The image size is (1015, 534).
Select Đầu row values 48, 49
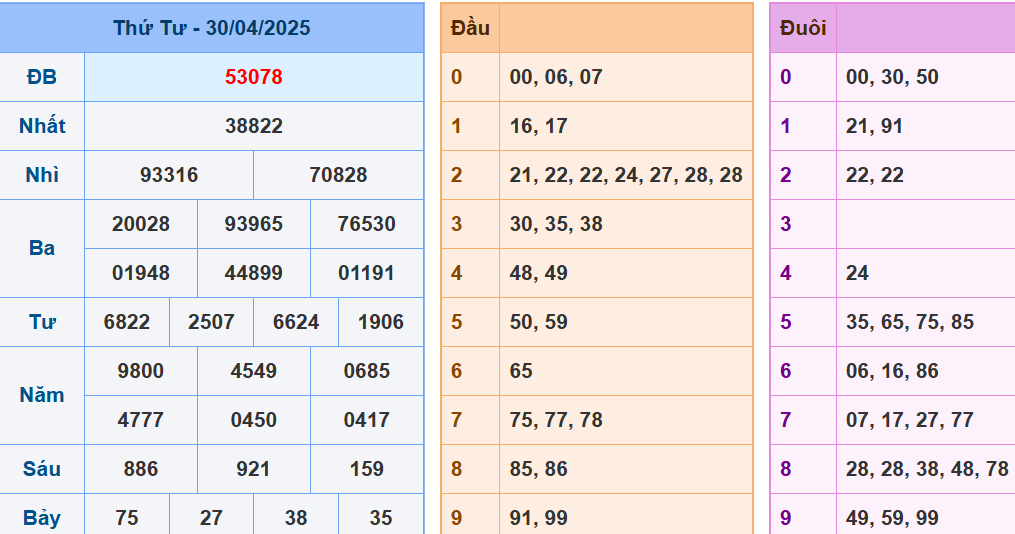[539, 273]
